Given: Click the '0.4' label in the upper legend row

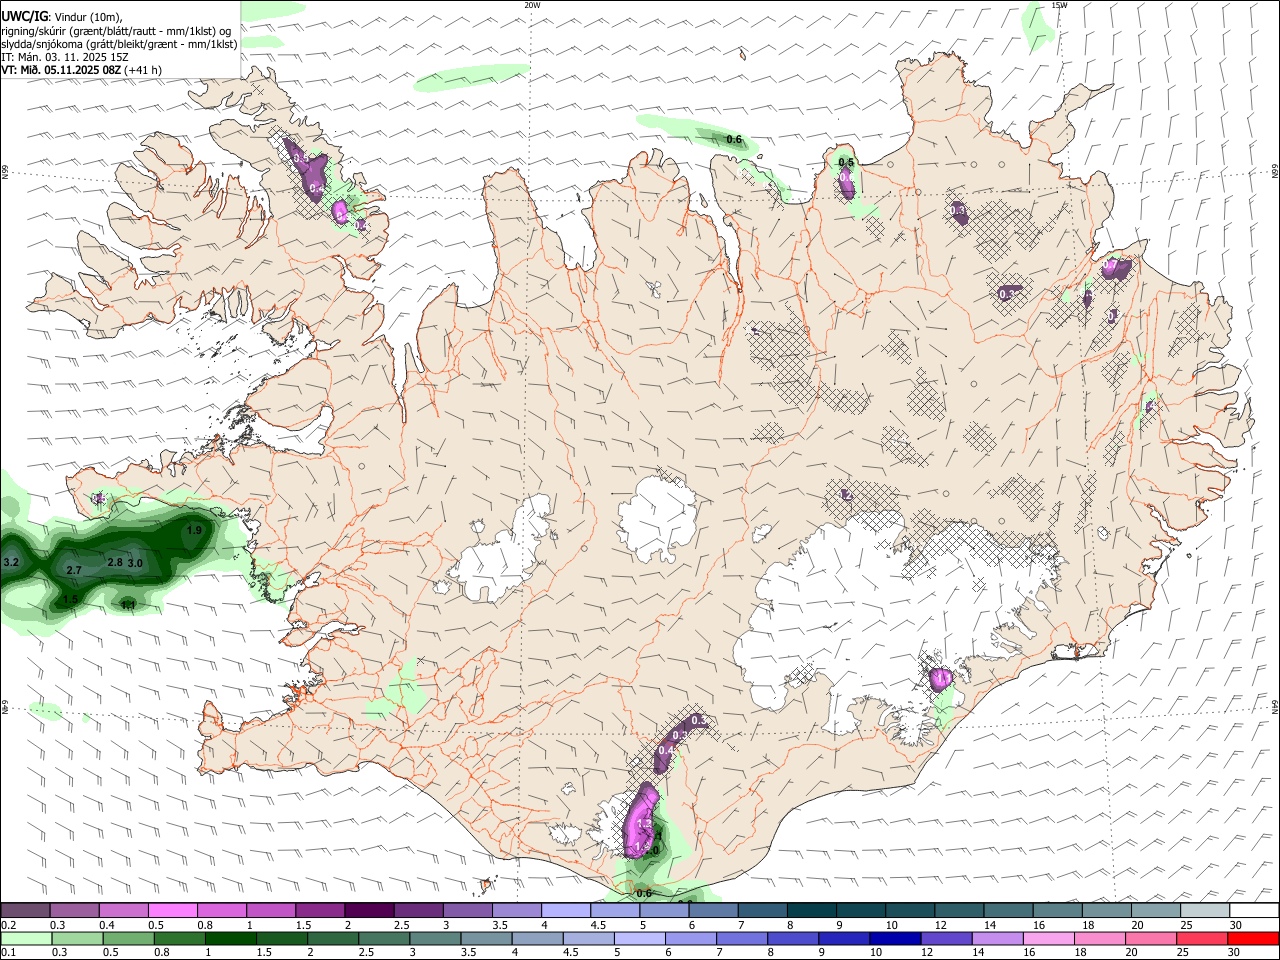Looking at the screenshot, I should 107,925.
